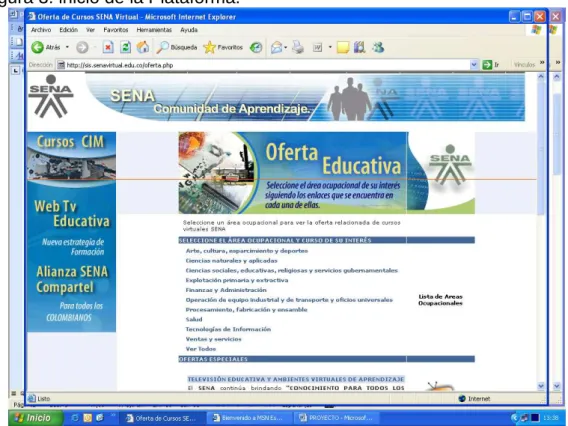Print the page with printer icon
The width and height of the screenshot is (568, 426).
coord(298,47)
